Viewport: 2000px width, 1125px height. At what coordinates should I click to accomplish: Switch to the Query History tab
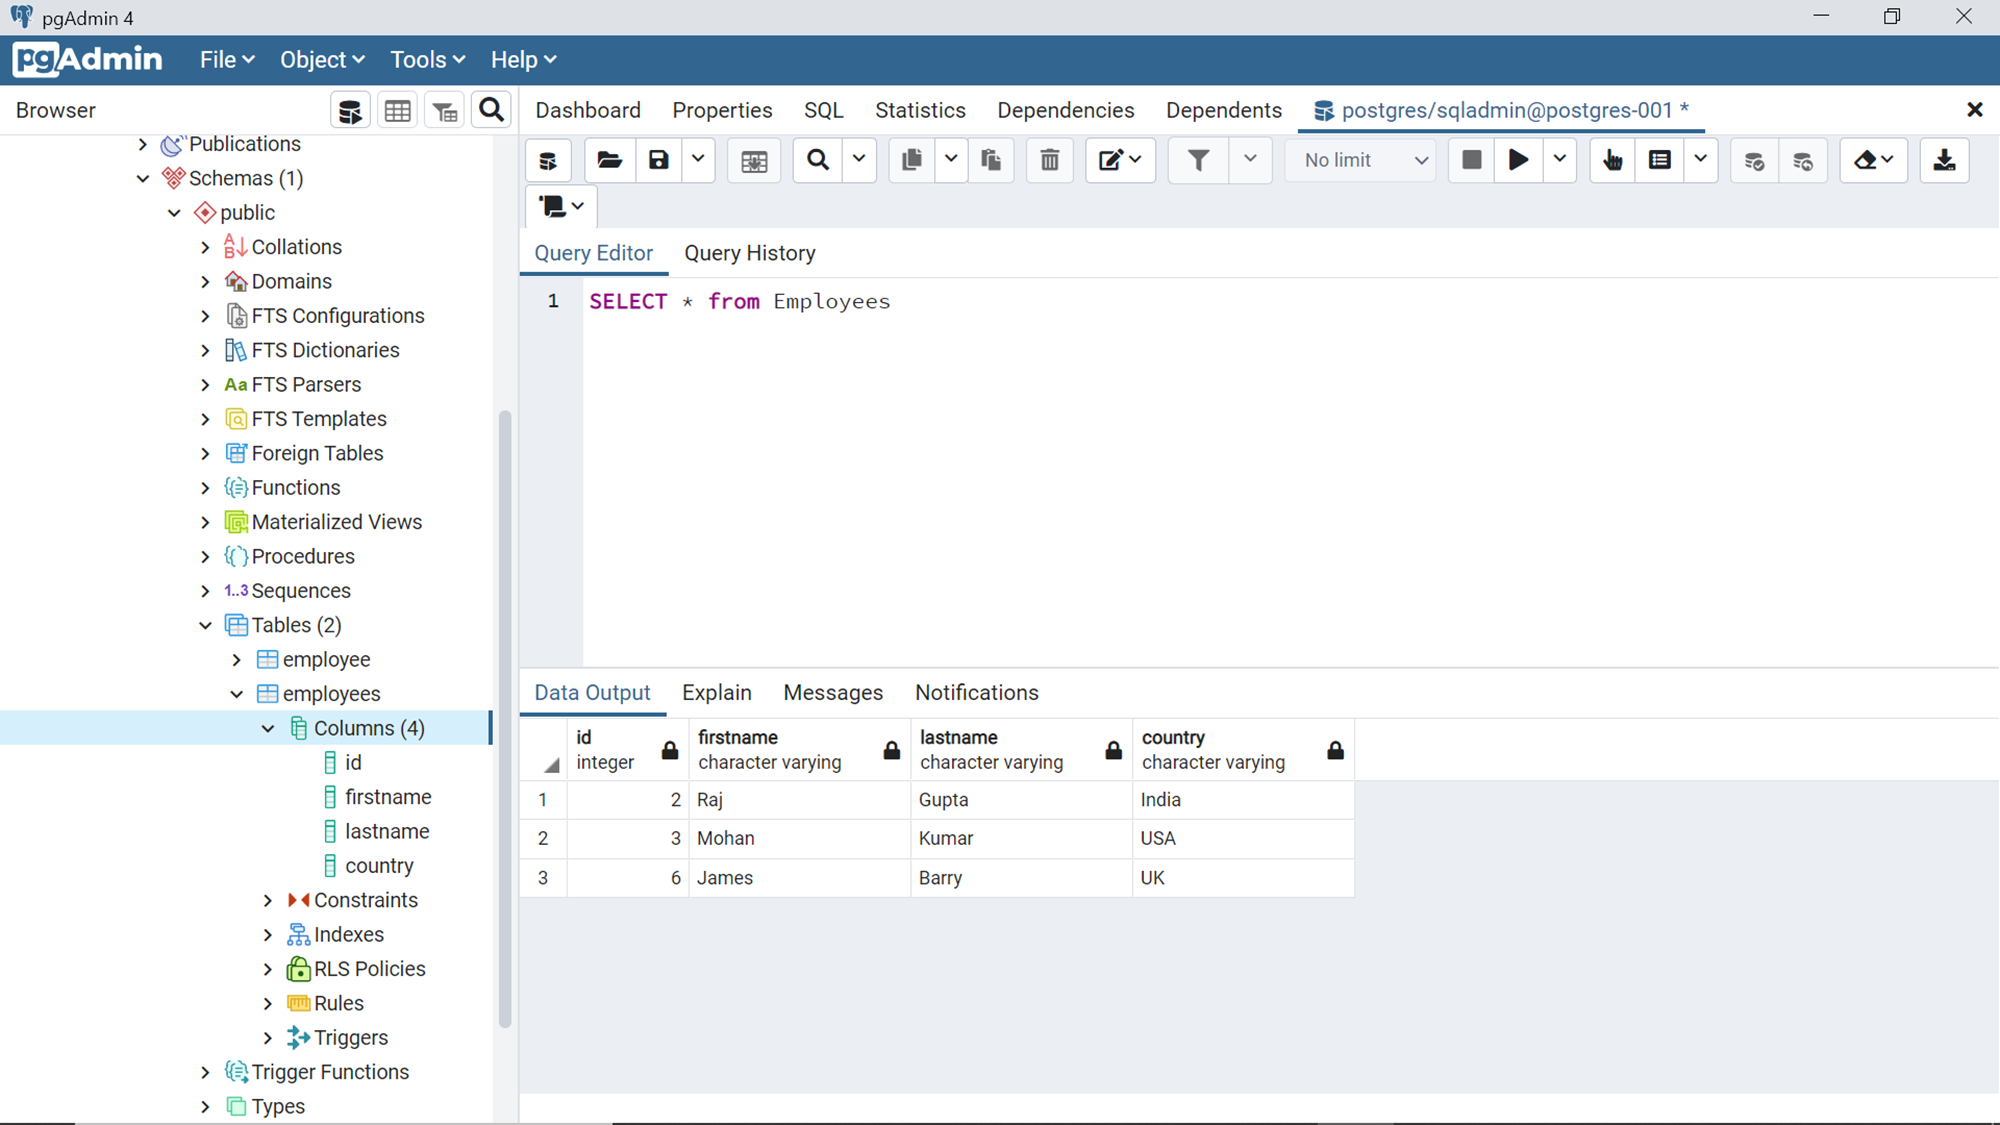click(749, 253)
